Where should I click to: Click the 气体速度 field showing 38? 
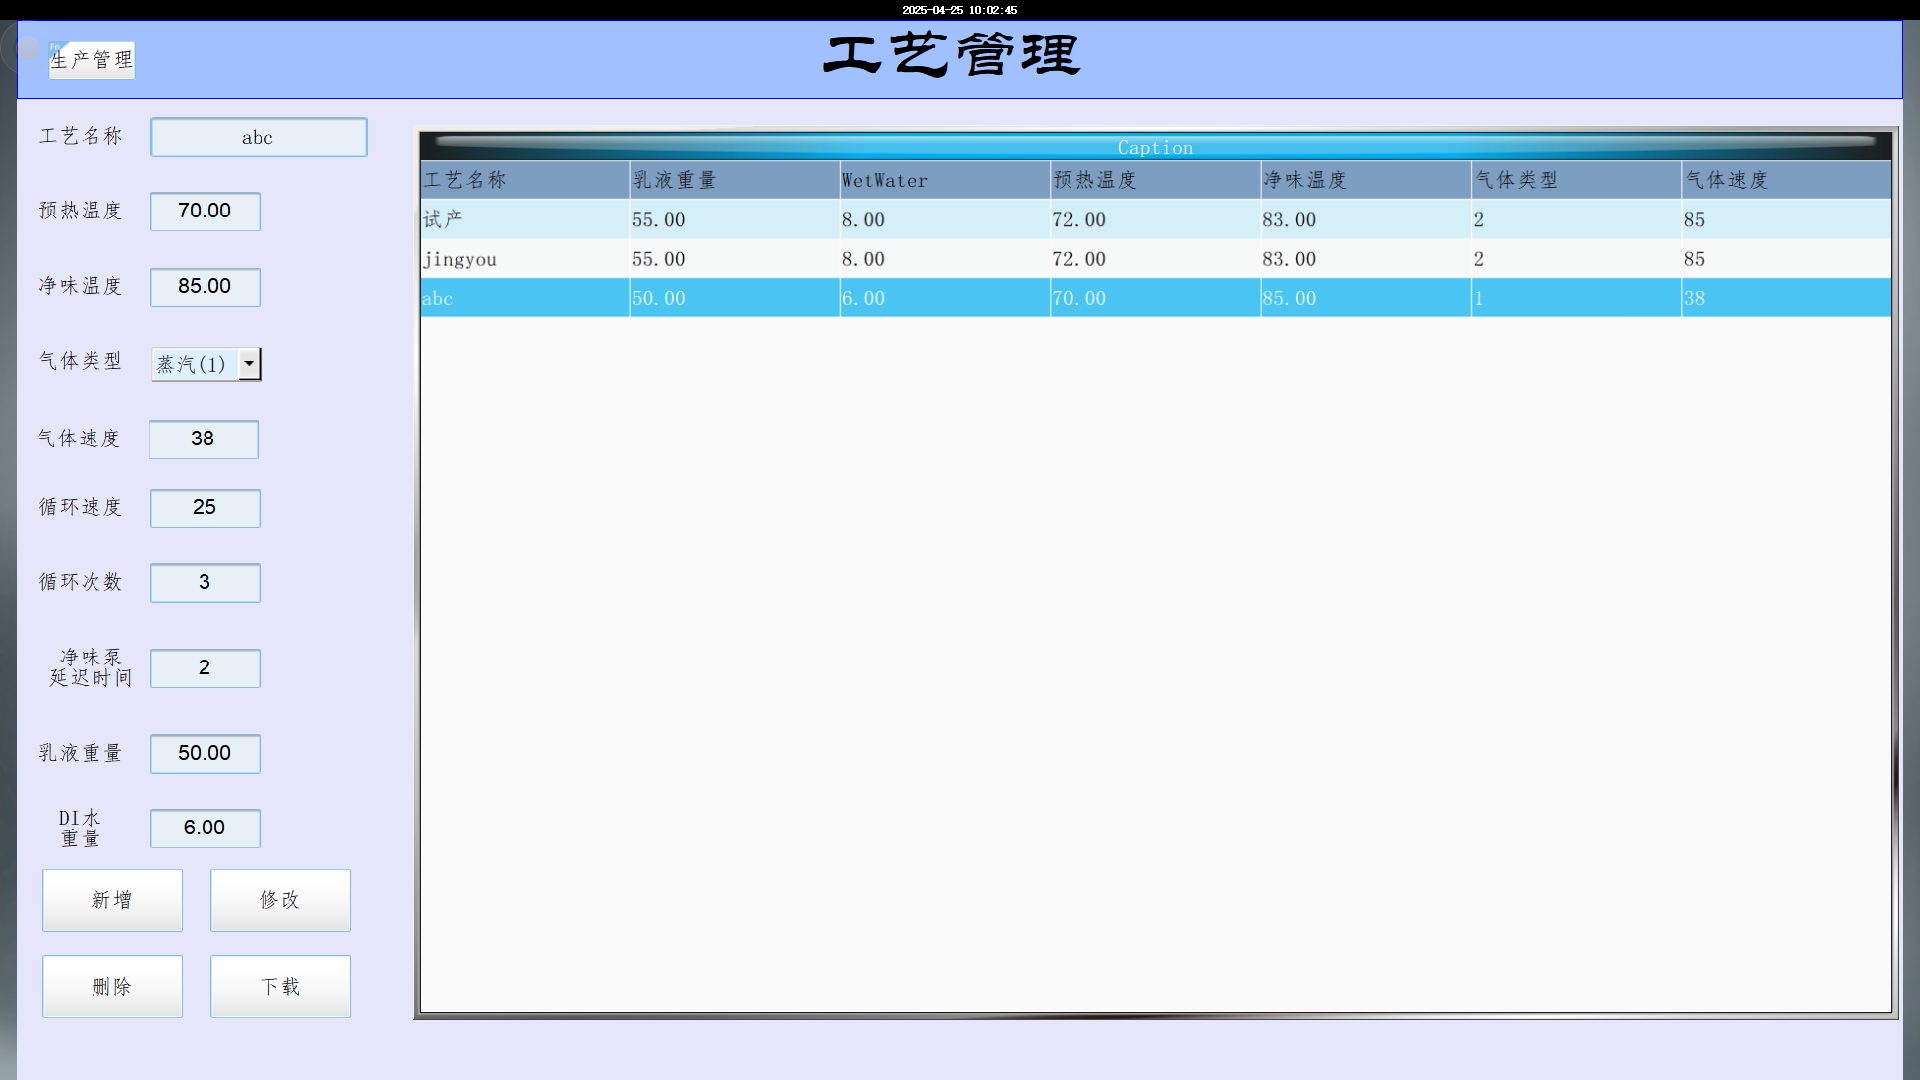[203, 439]
